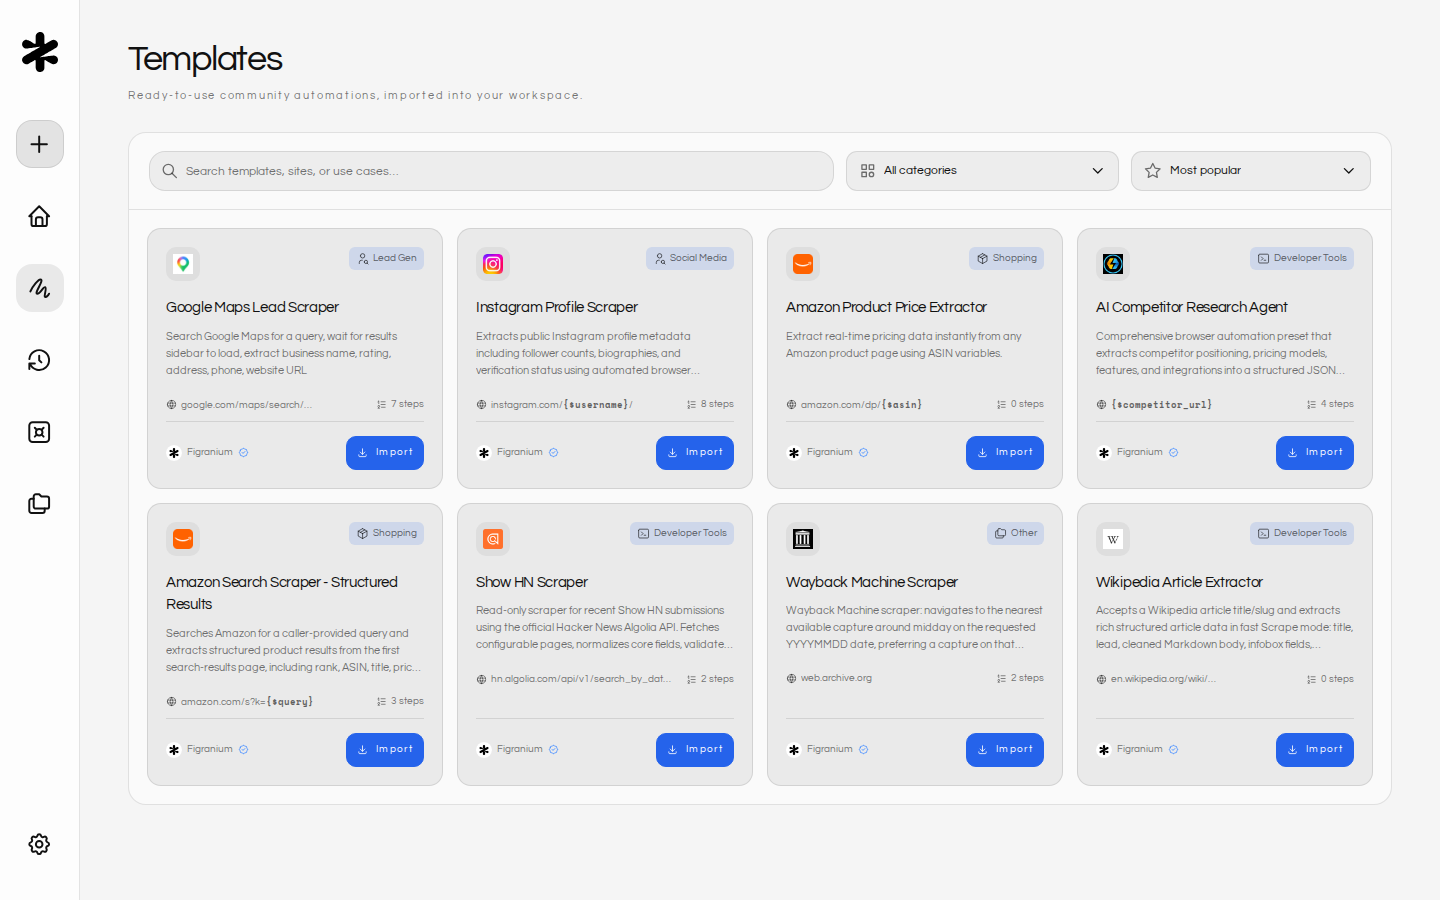Import the Google Maps Lead Scraper template
The image size is (1440, 900).
click(x=385, y=453)
